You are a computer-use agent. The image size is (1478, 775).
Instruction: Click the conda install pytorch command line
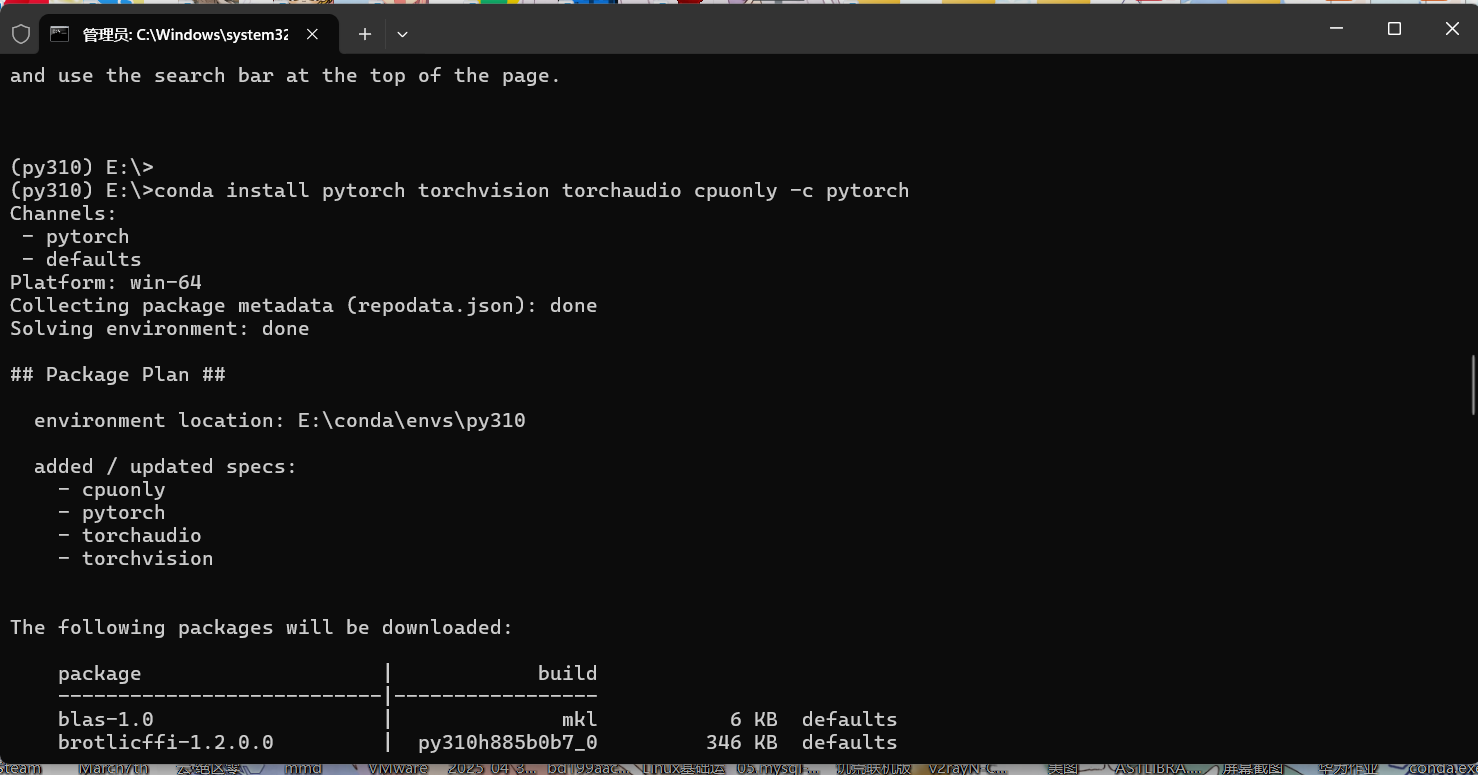(x=460, y=190)
